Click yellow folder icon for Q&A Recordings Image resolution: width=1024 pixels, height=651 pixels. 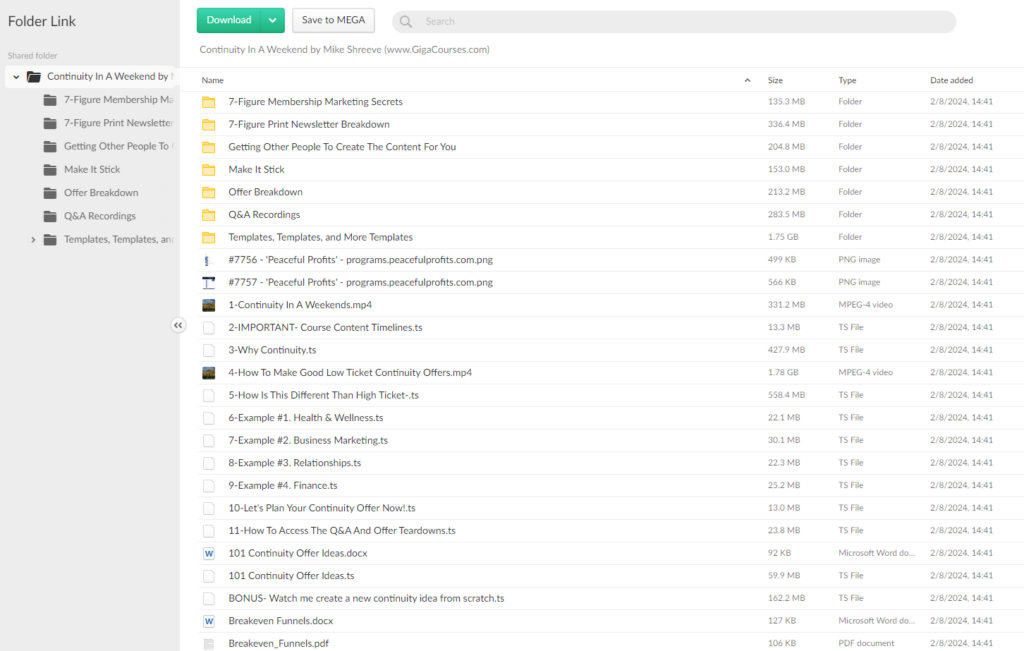click(209, 215)
